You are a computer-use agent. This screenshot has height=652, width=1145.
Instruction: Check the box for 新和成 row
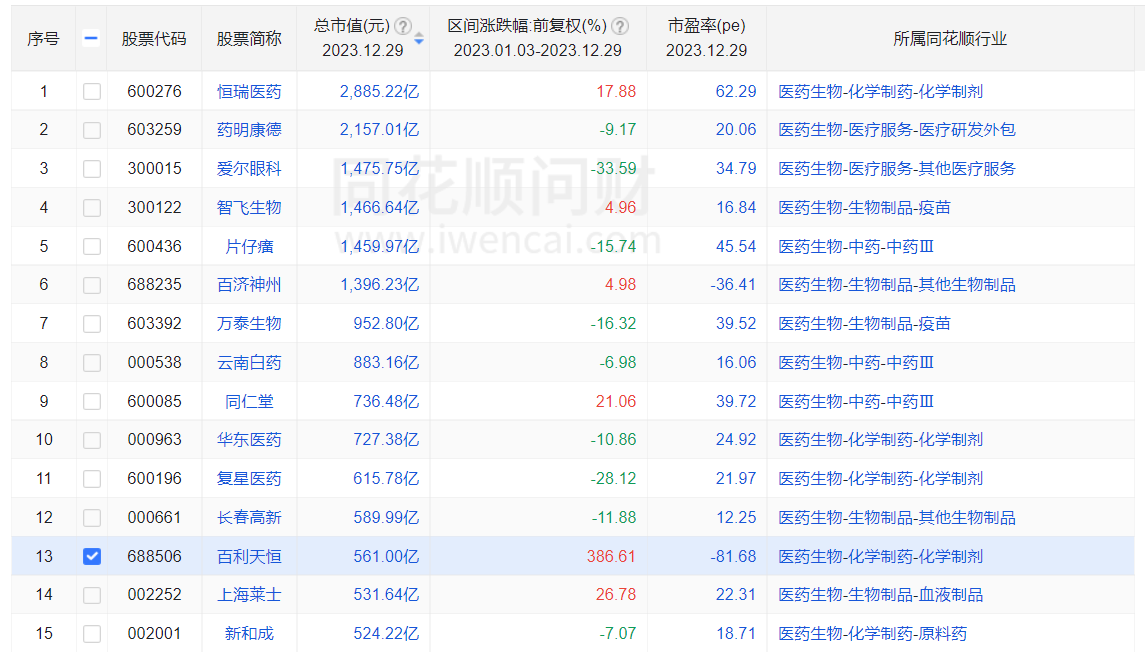(92, 634)
